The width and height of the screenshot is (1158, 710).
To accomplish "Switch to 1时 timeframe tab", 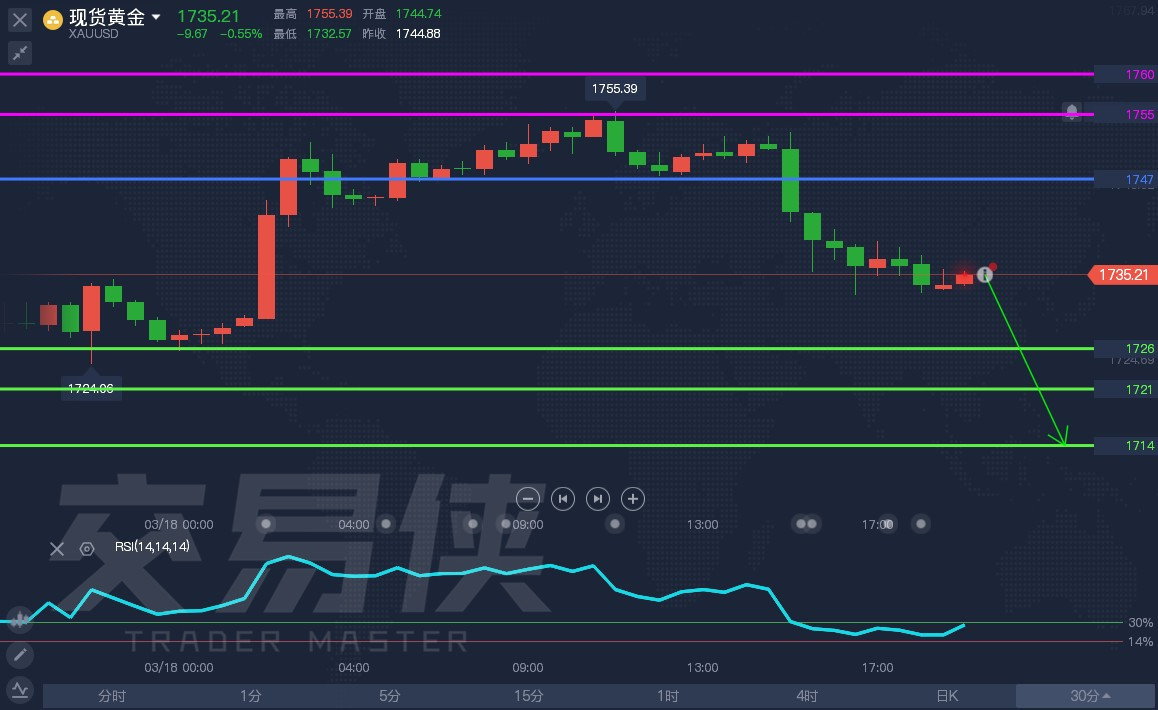I will point(668,696).
